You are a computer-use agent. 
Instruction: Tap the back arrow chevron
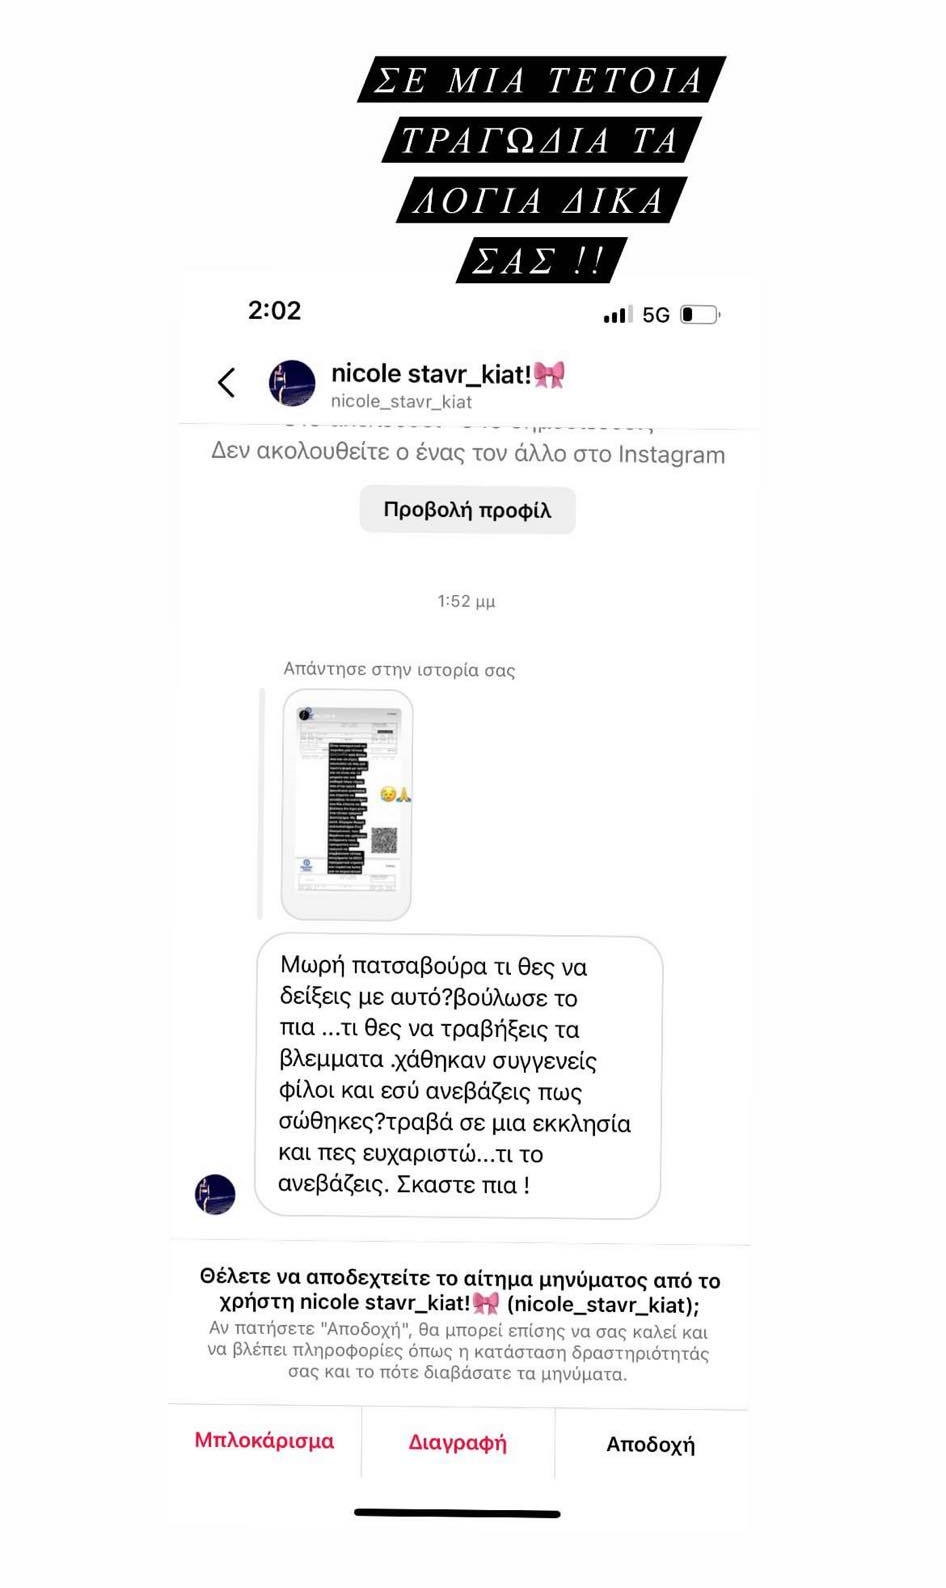pyautogui.click(x=227, y=382)
